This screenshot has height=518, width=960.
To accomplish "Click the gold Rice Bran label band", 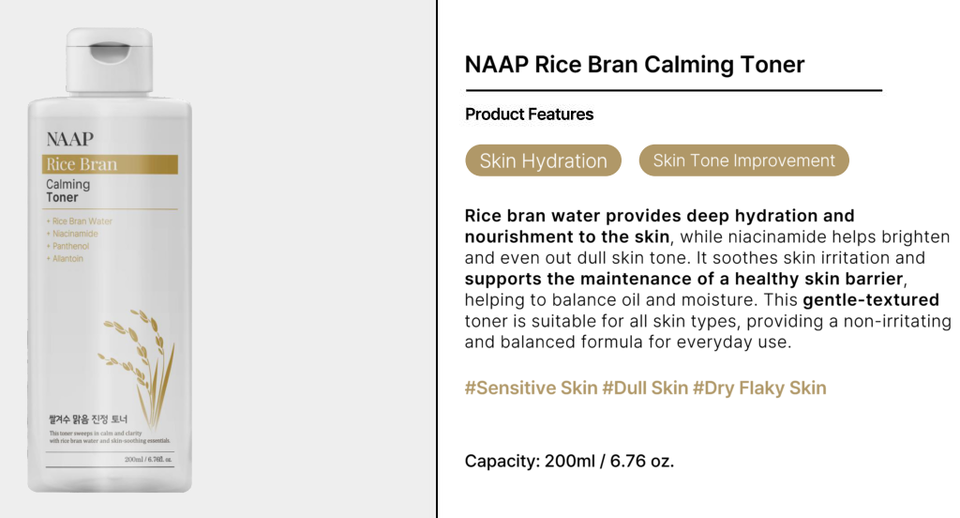I will pos(110,165).
